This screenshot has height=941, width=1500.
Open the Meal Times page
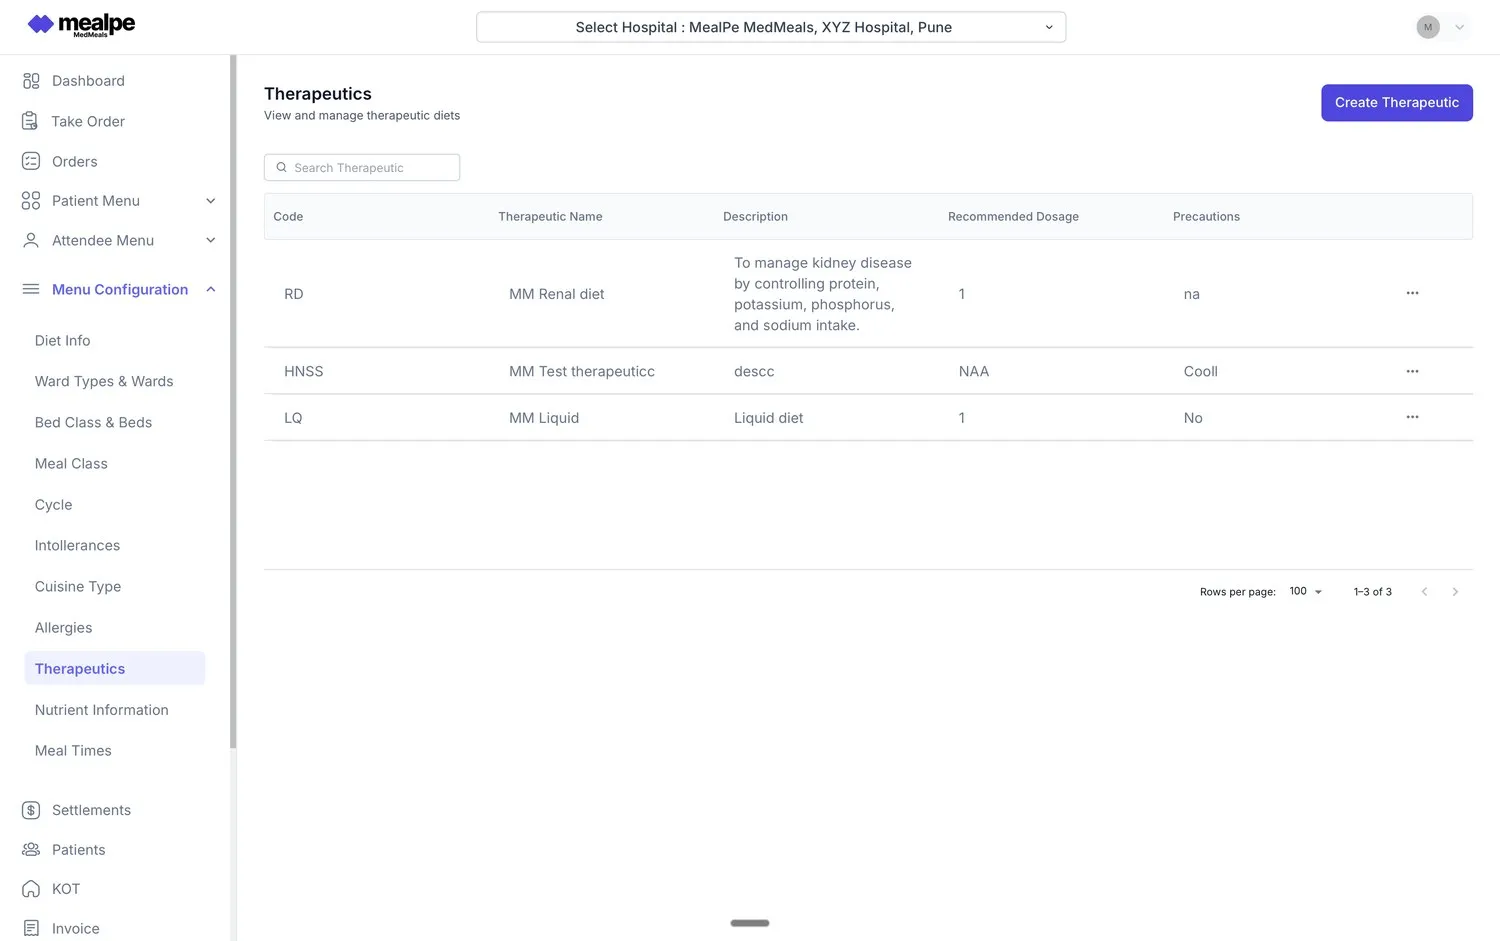(x=73, y=751)
